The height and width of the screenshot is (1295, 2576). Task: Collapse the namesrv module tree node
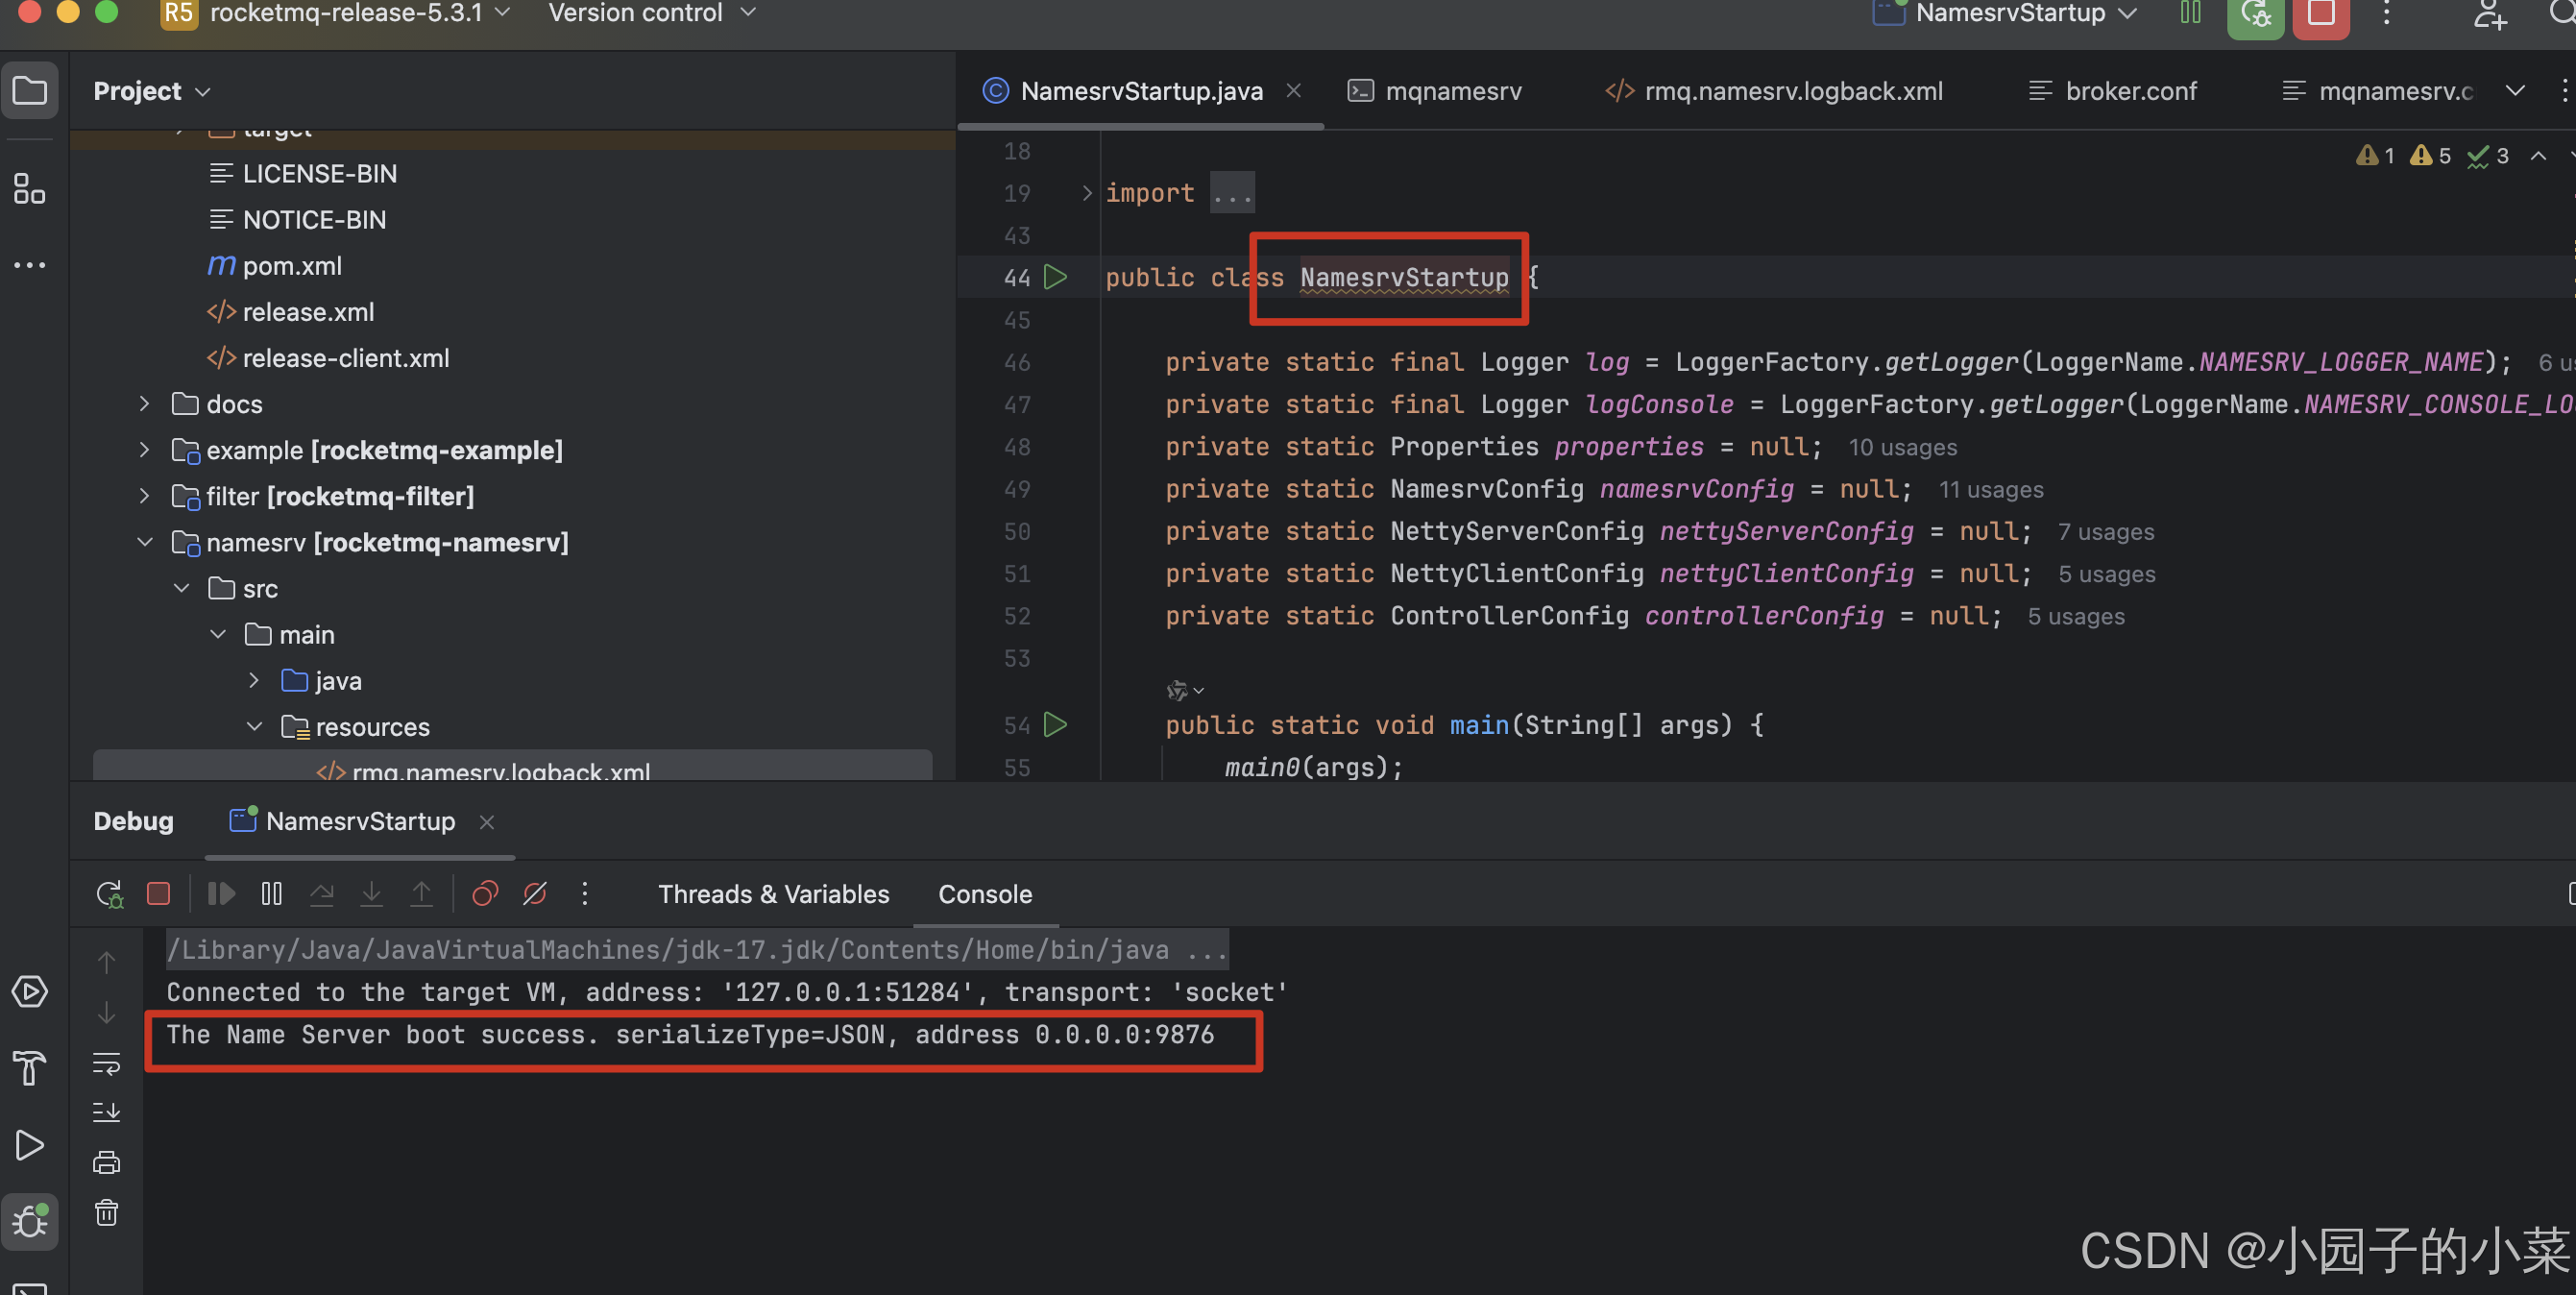pos(144,542)
